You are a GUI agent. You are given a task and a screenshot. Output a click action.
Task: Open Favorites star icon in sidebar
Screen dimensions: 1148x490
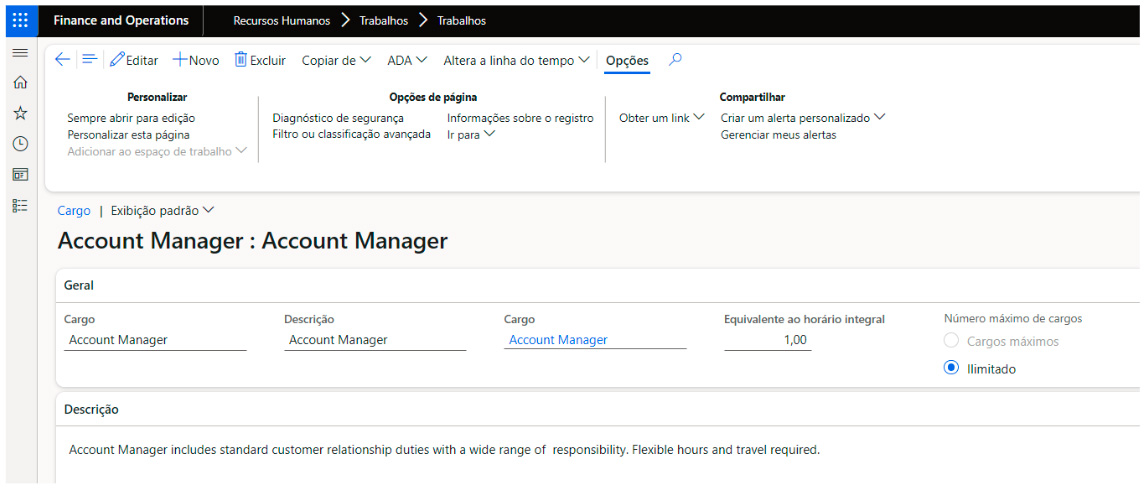[x=19, y=113]
